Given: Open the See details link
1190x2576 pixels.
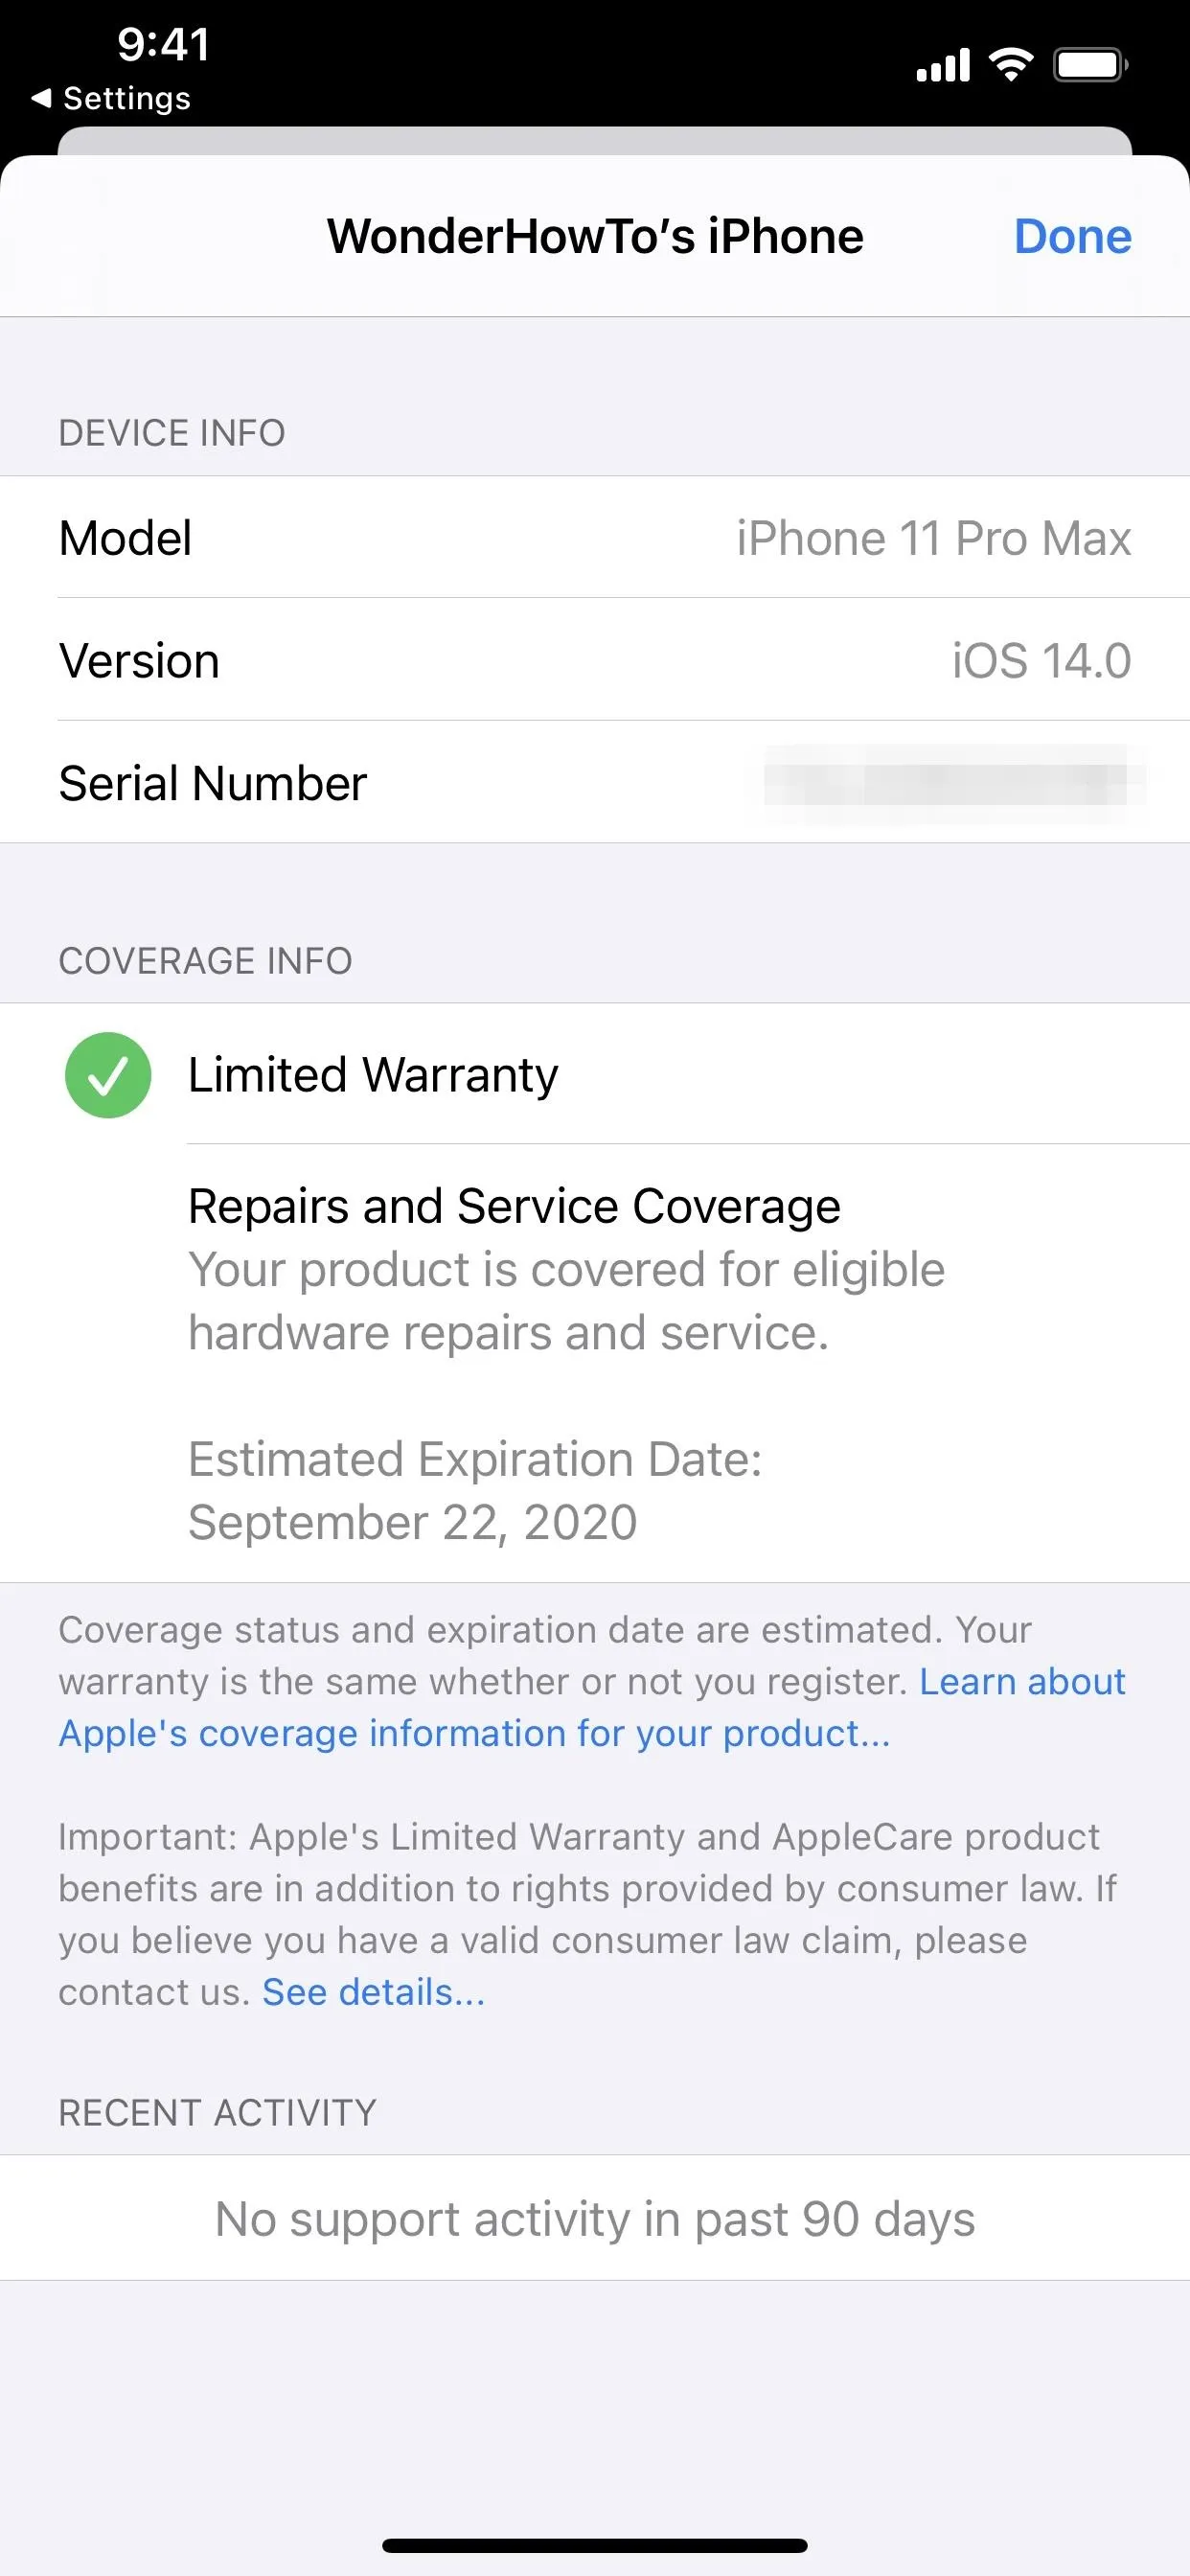Looking at the screenshot, I should pyautogui.click(x=373, y=1992).
